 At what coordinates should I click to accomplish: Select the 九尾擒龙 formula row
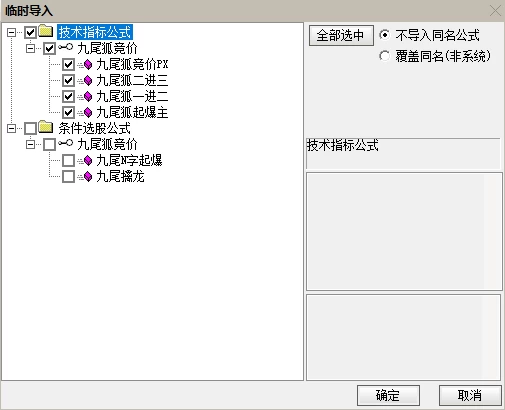tap(120, 177)
